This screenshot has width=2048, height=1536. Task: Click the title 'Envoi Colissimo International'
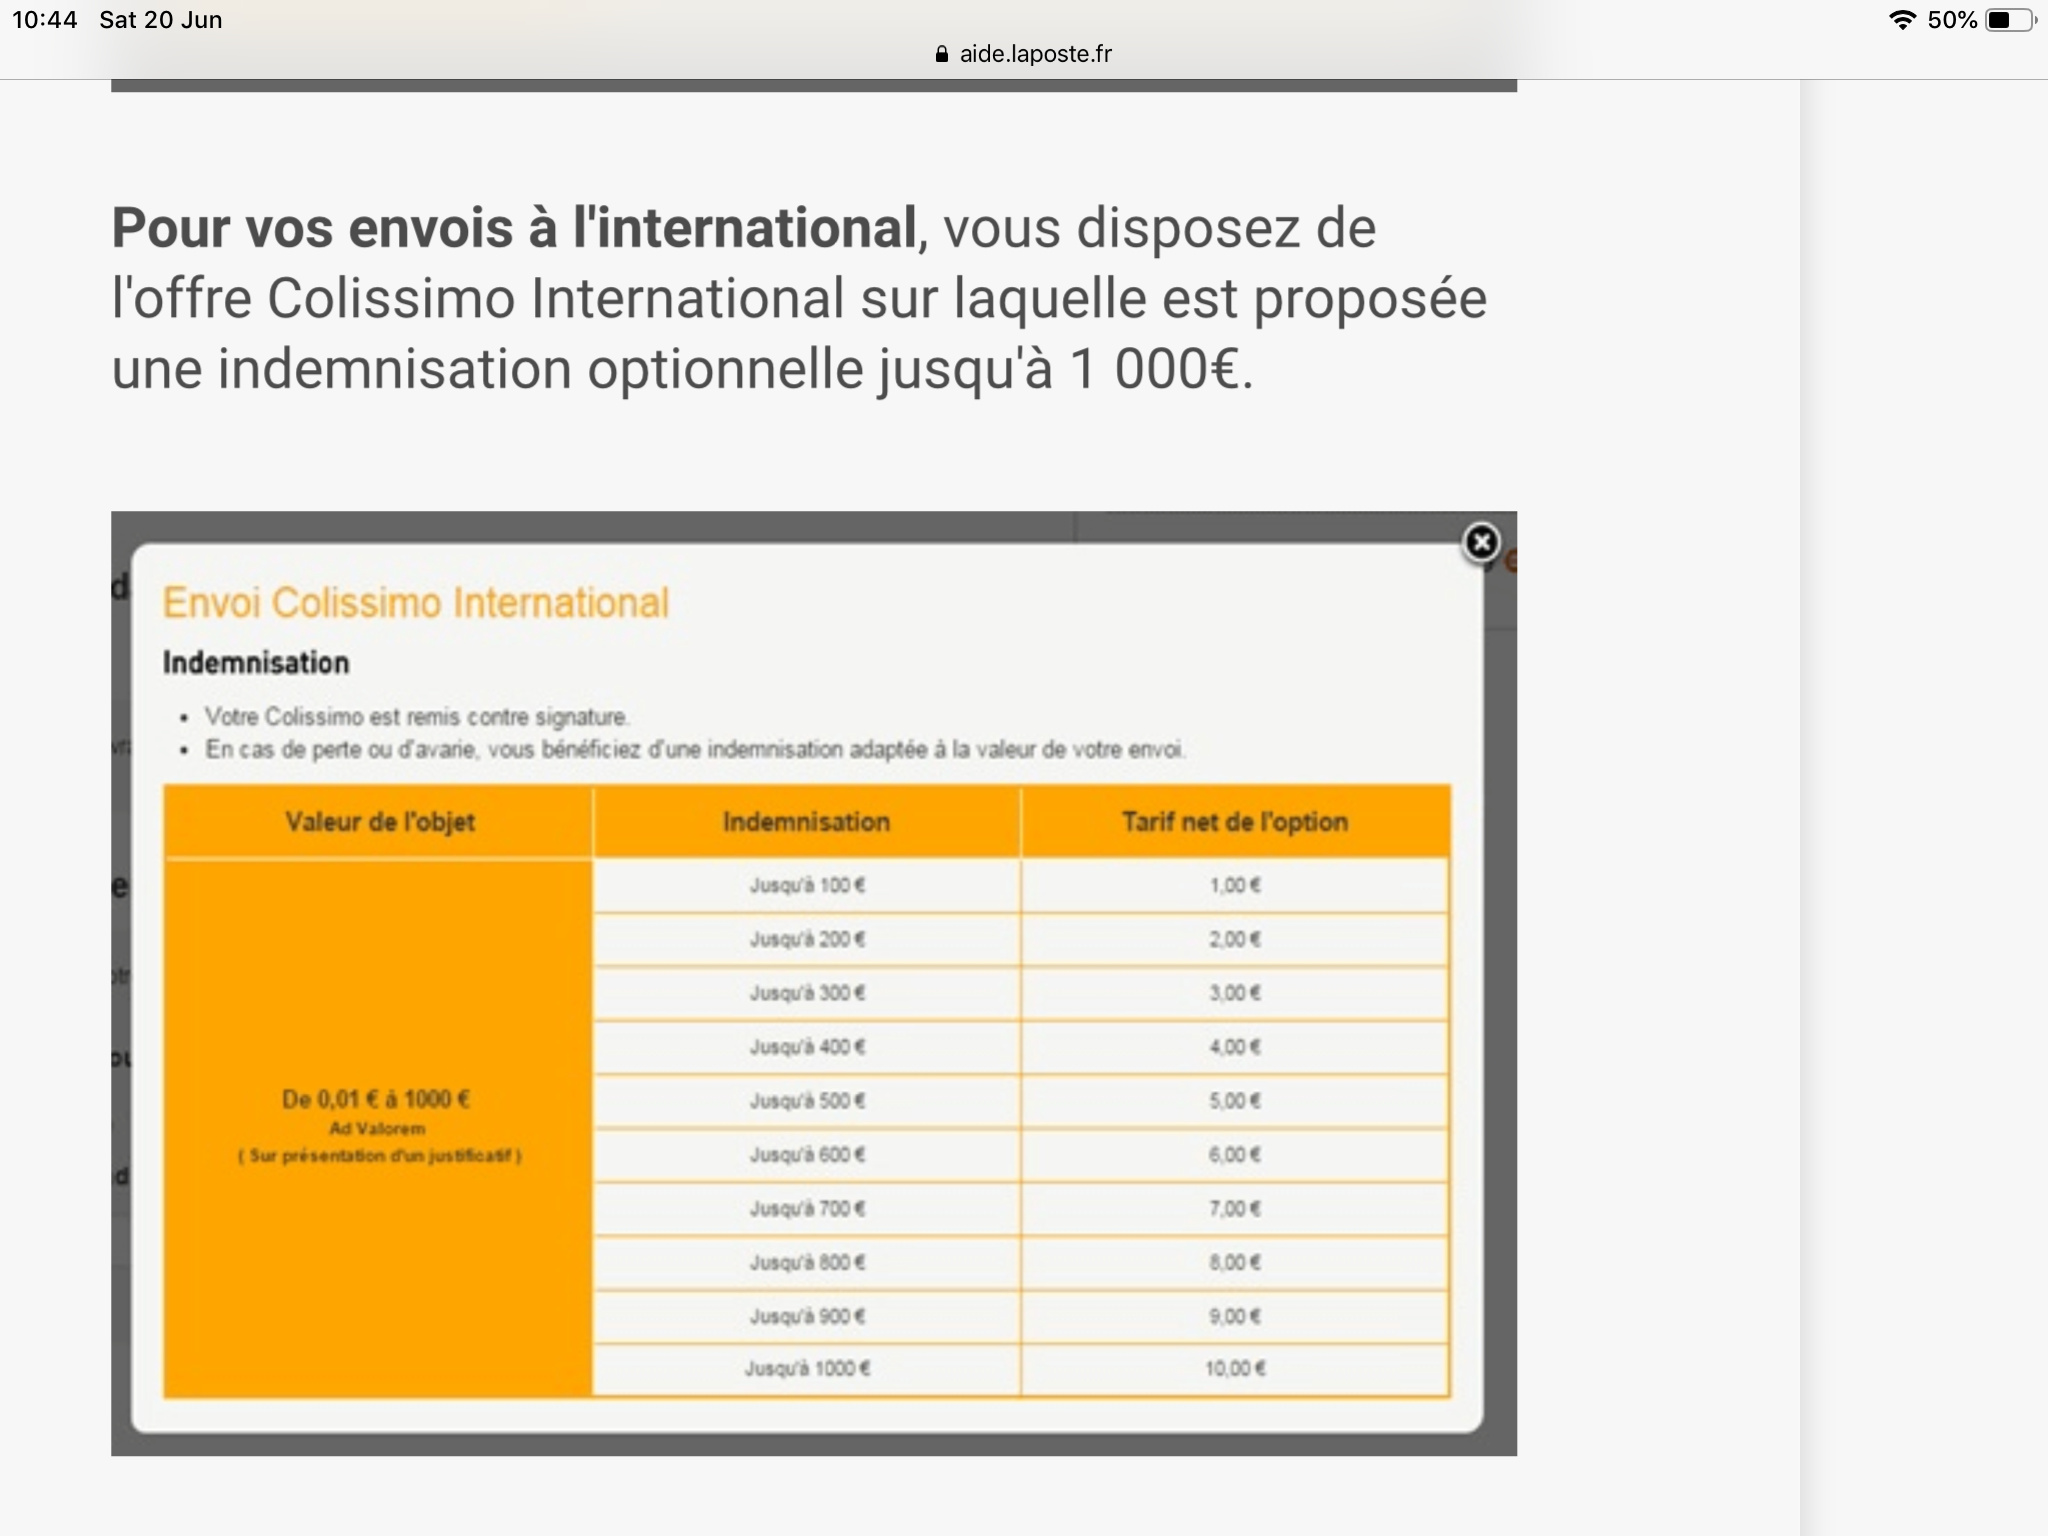tap(416, 603)
